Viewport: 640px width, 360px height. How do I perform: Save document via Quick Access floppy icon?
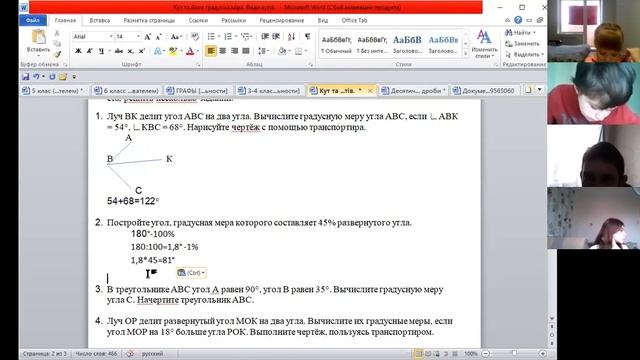coord(25,77)
